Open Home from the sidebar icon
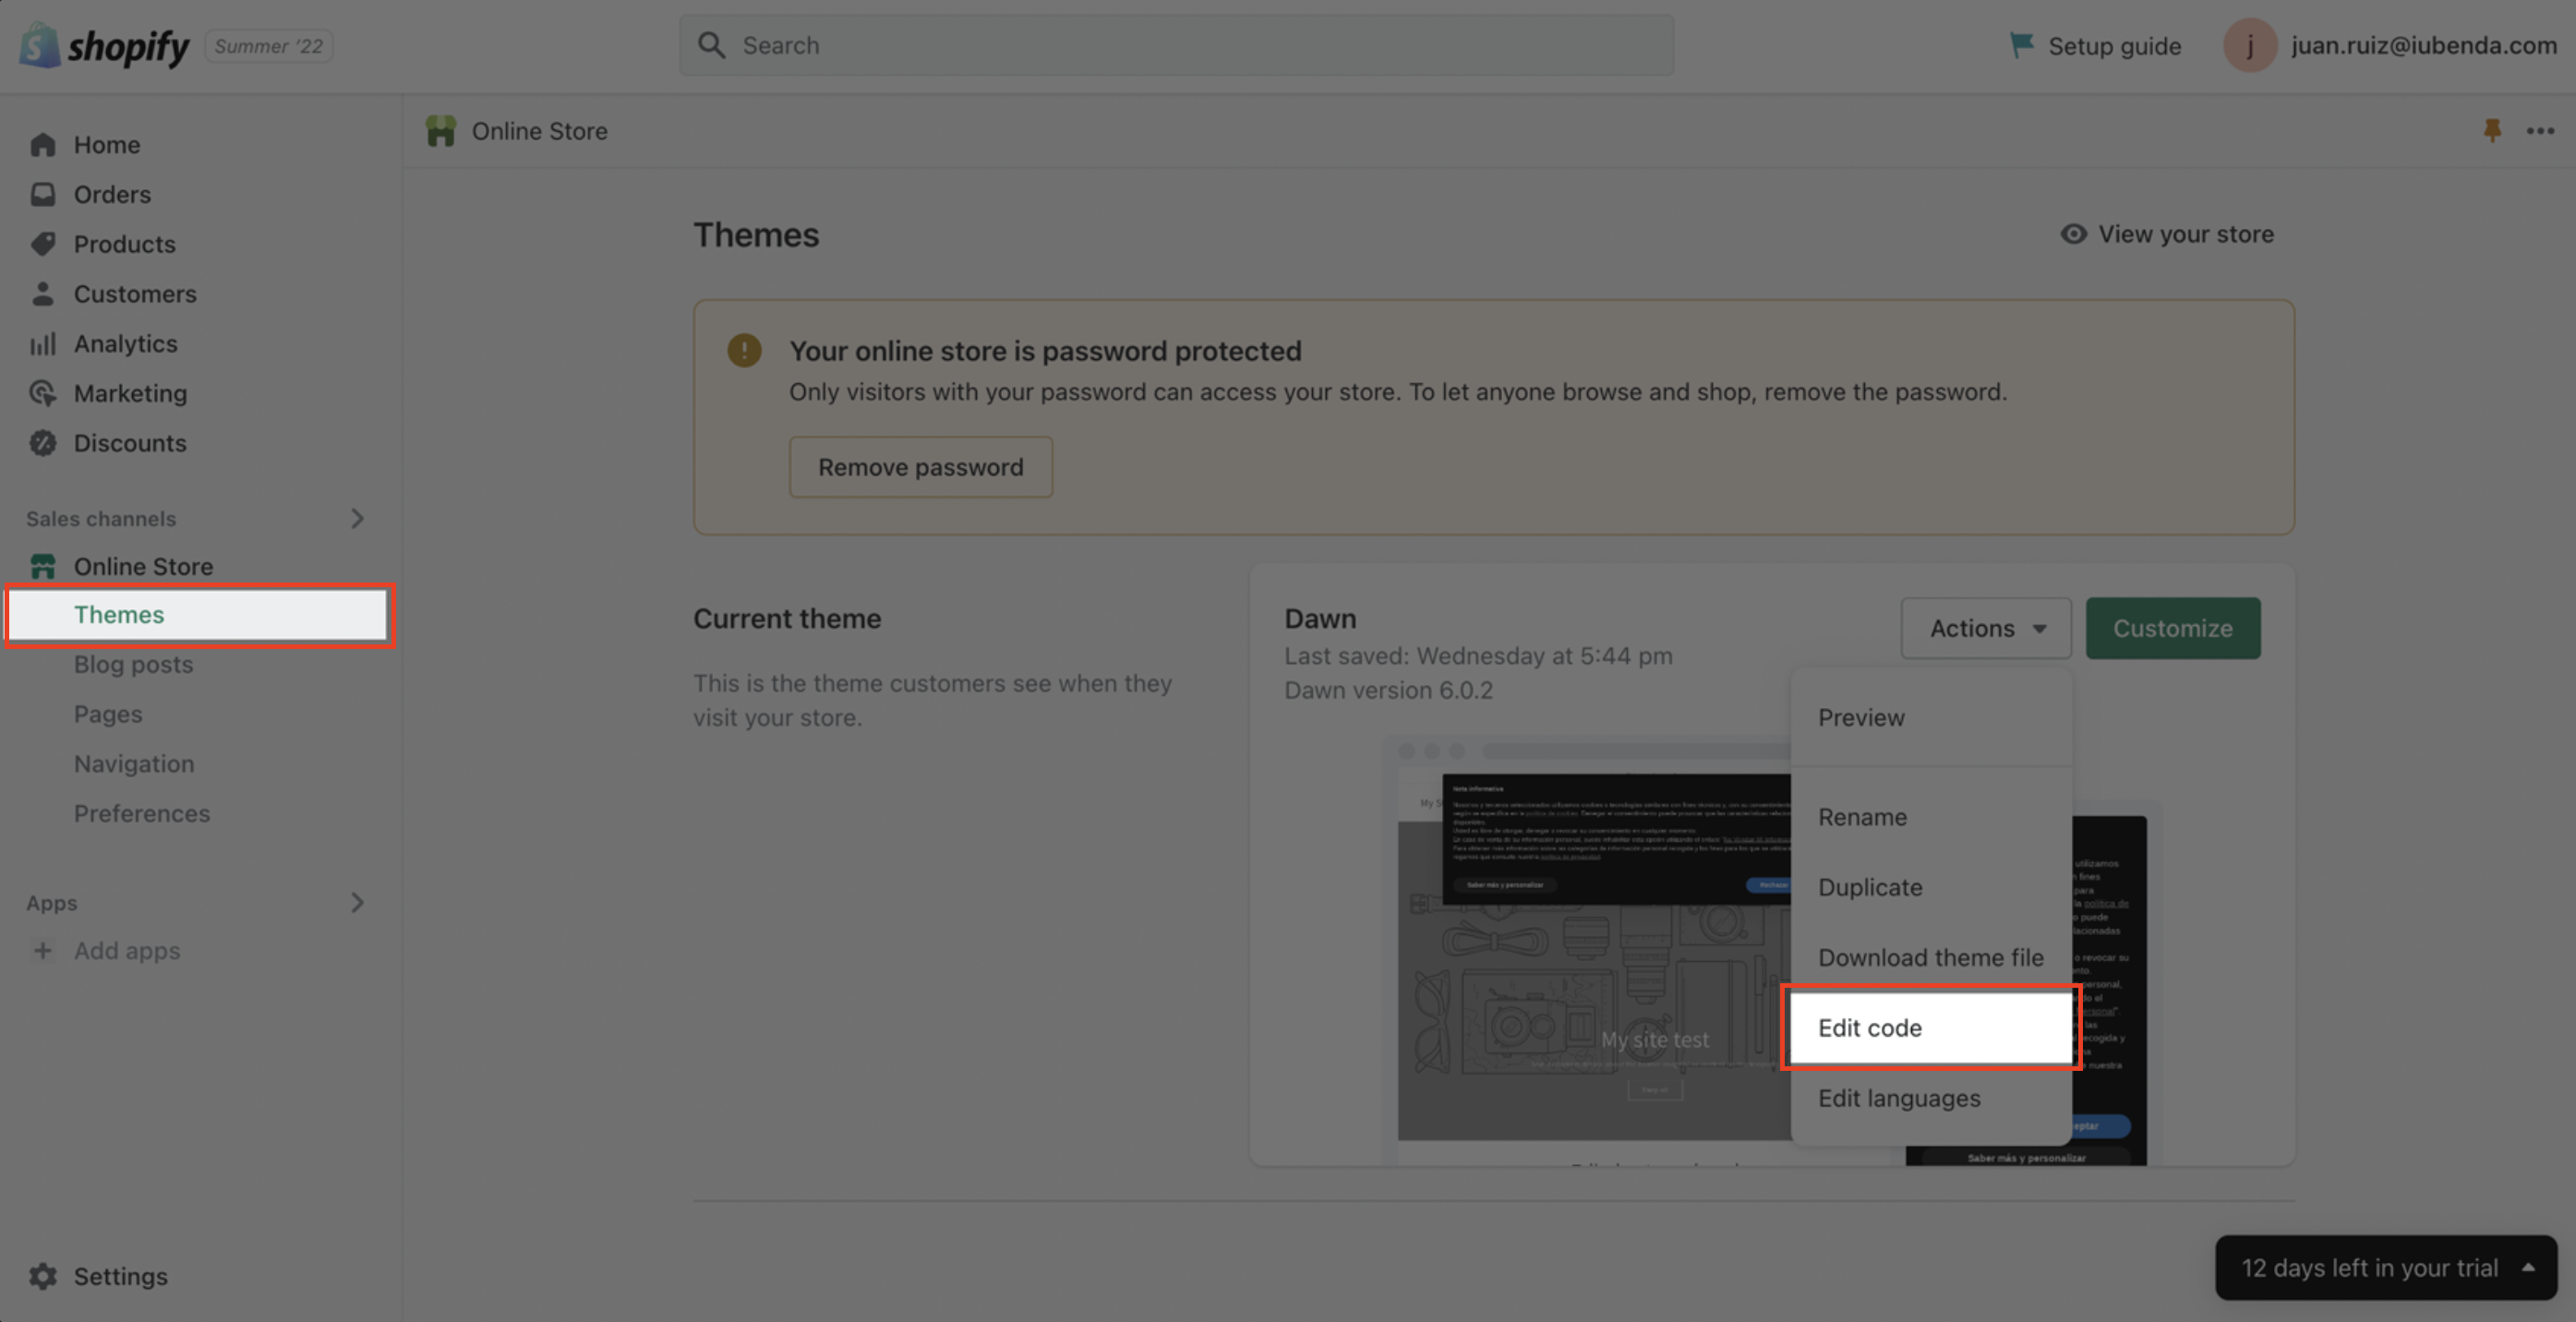2576x1322 pixels. (44, 144)
